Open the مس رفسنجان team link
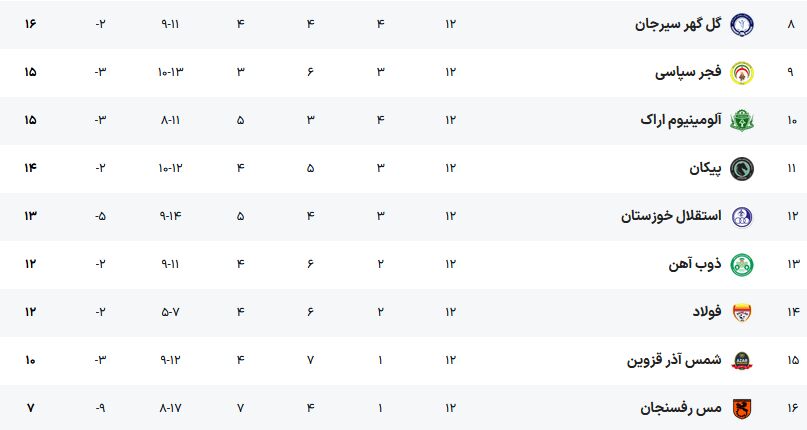 point(682,408)
